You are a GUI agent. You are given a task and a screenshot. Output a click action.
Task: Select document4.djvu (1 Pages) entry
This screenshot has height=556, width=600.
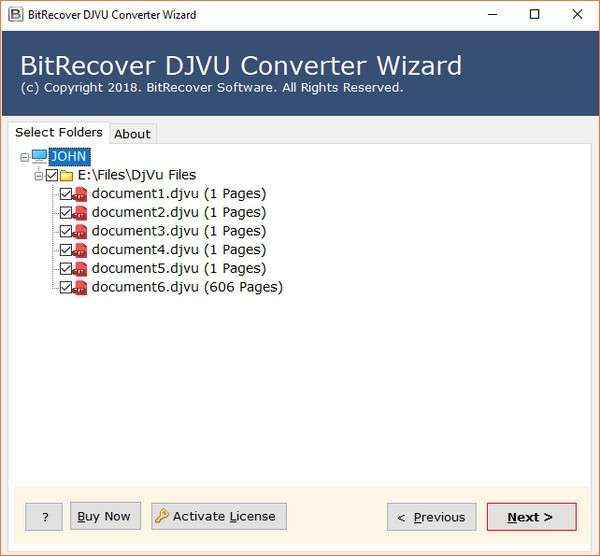[179, 250]
